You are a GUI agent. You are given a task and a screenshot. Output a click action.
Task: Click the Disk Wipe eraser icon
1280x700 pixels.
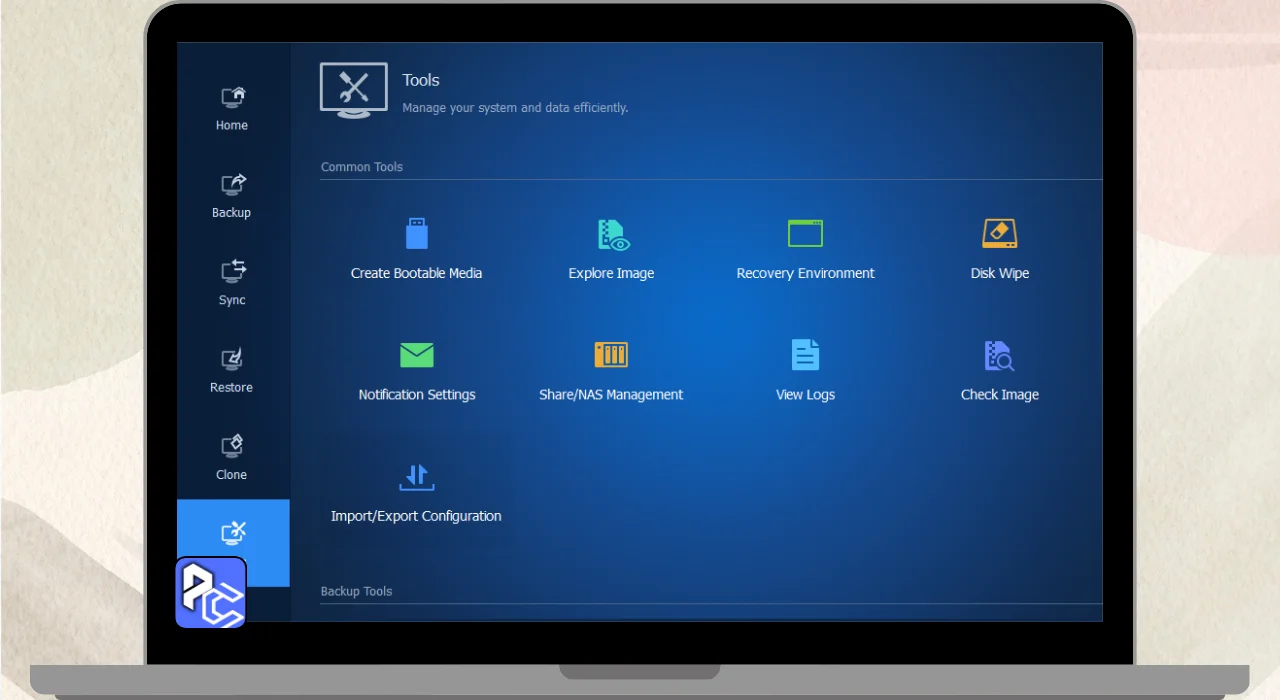coord(999,233)
